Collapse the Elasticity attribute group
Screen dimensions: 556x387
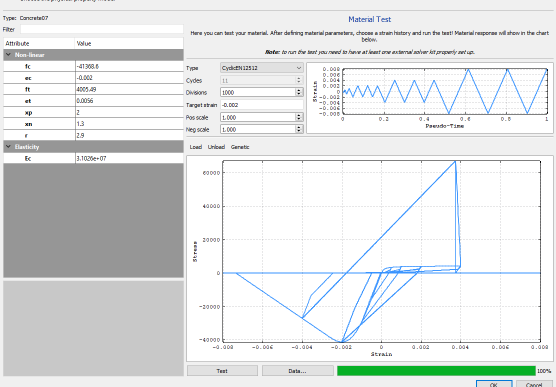[9, 146]
